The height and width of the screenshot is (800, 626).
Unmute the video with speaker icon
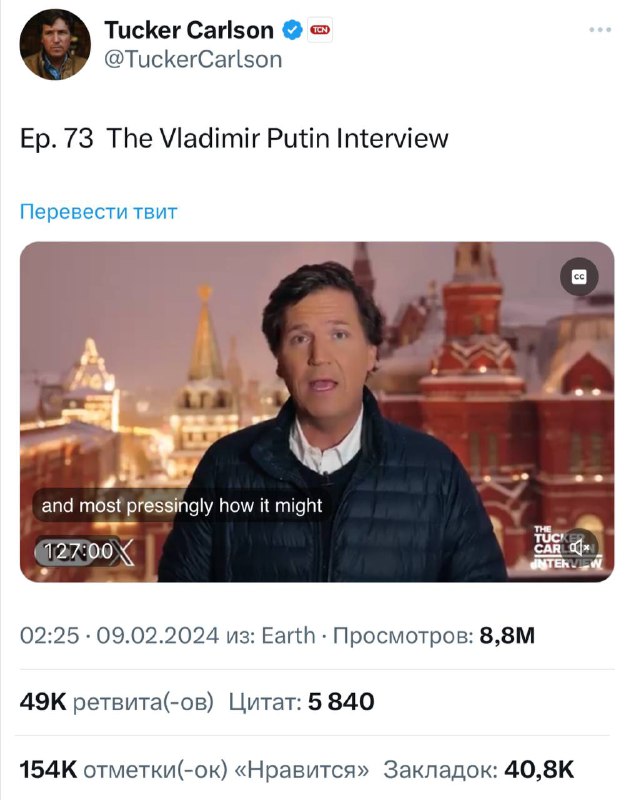[580, 548]
